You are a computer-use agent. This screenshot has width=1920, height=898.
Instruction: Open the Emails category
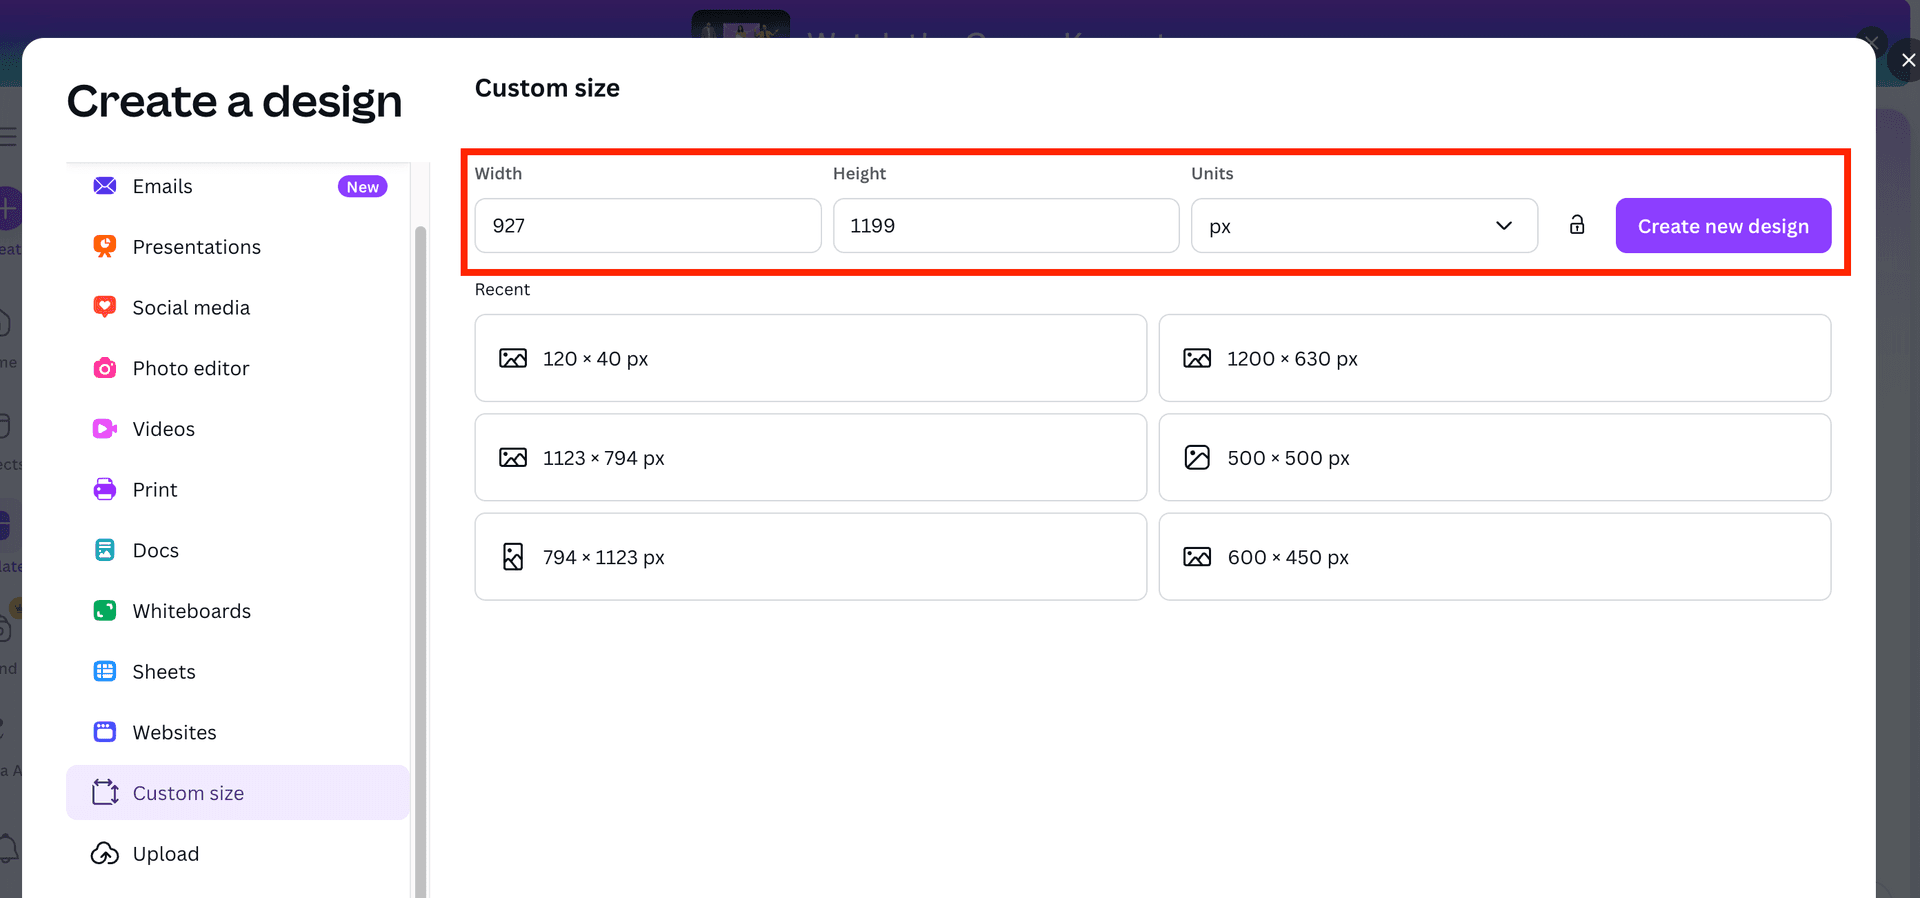238,186
